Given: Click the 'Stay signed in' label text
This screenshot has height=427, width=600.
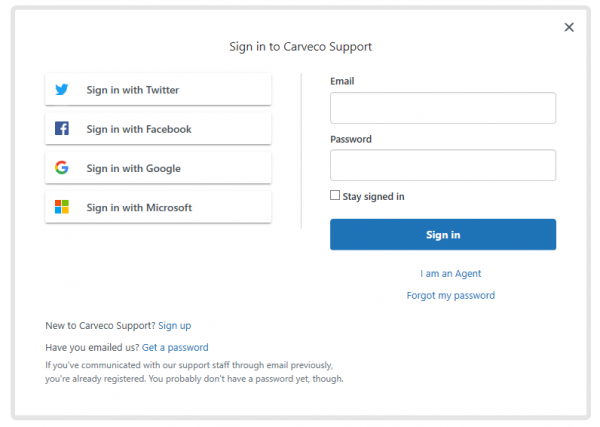Looking at the screenshot, I should tap(373, 197).
